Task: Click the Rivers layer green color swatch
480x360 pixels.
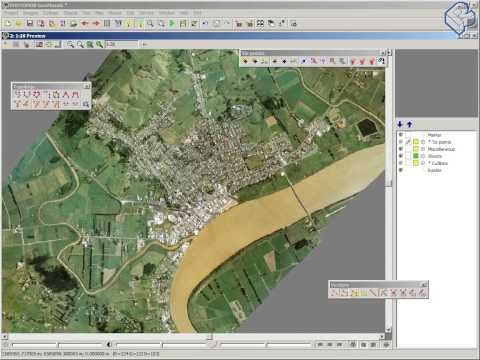Action: tap(416, 156)
